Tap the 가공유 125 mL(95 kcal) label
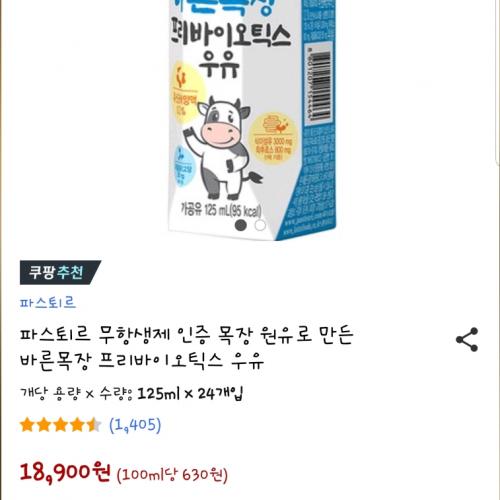The width and height of the screenshot is (500, 500). tap(221, 210)
